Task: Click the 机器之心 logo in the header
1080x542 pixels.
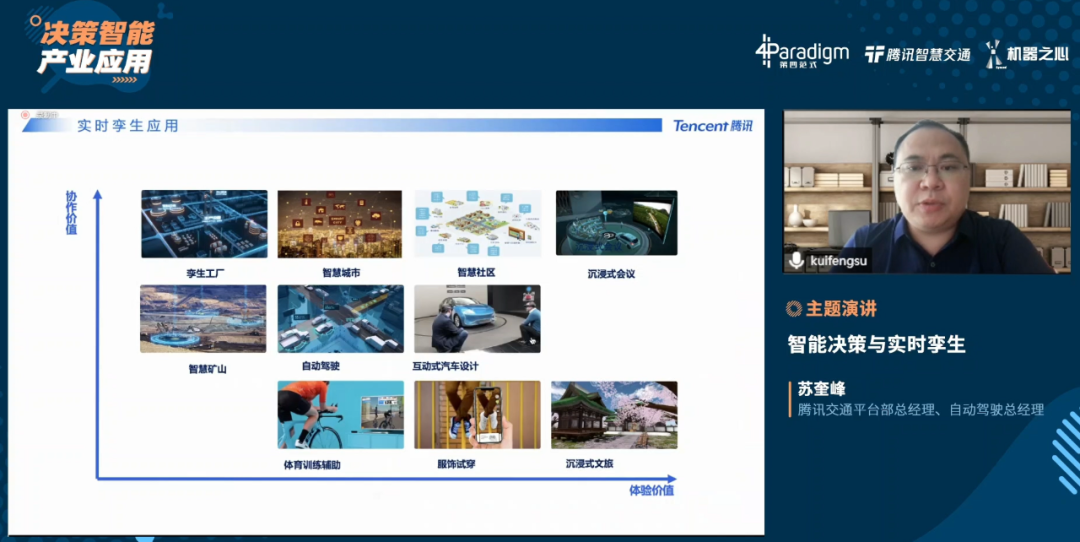Action: [1026, 54]
